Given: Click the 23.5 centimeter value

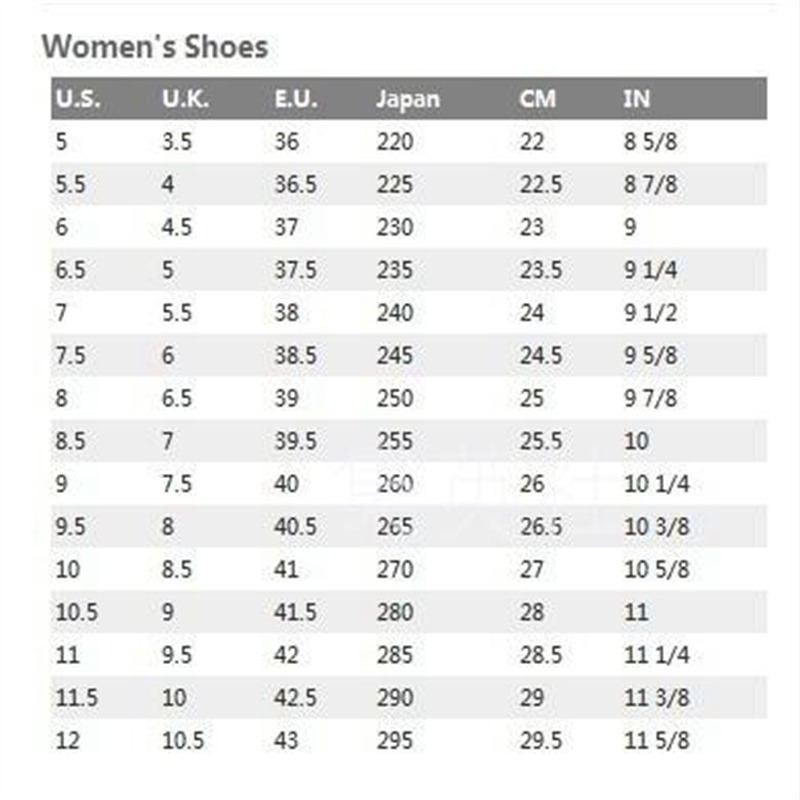Looking at the screenshot, I should coord(541,270).
